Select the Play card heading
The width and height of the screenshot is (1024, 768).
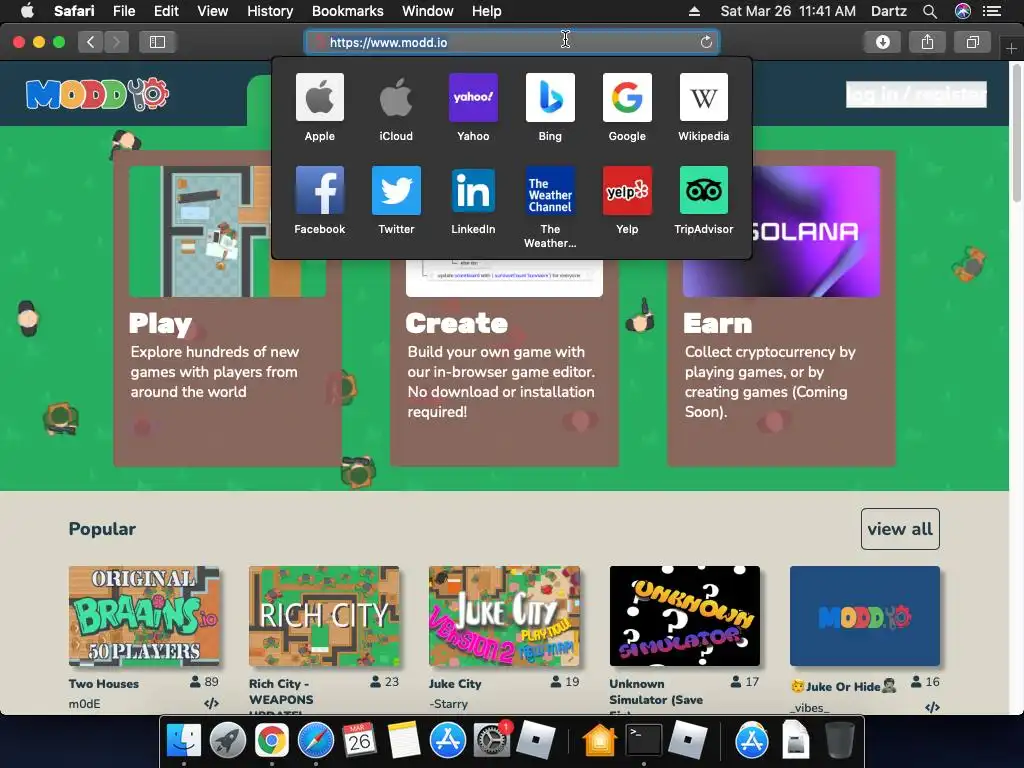click(161, 323)
